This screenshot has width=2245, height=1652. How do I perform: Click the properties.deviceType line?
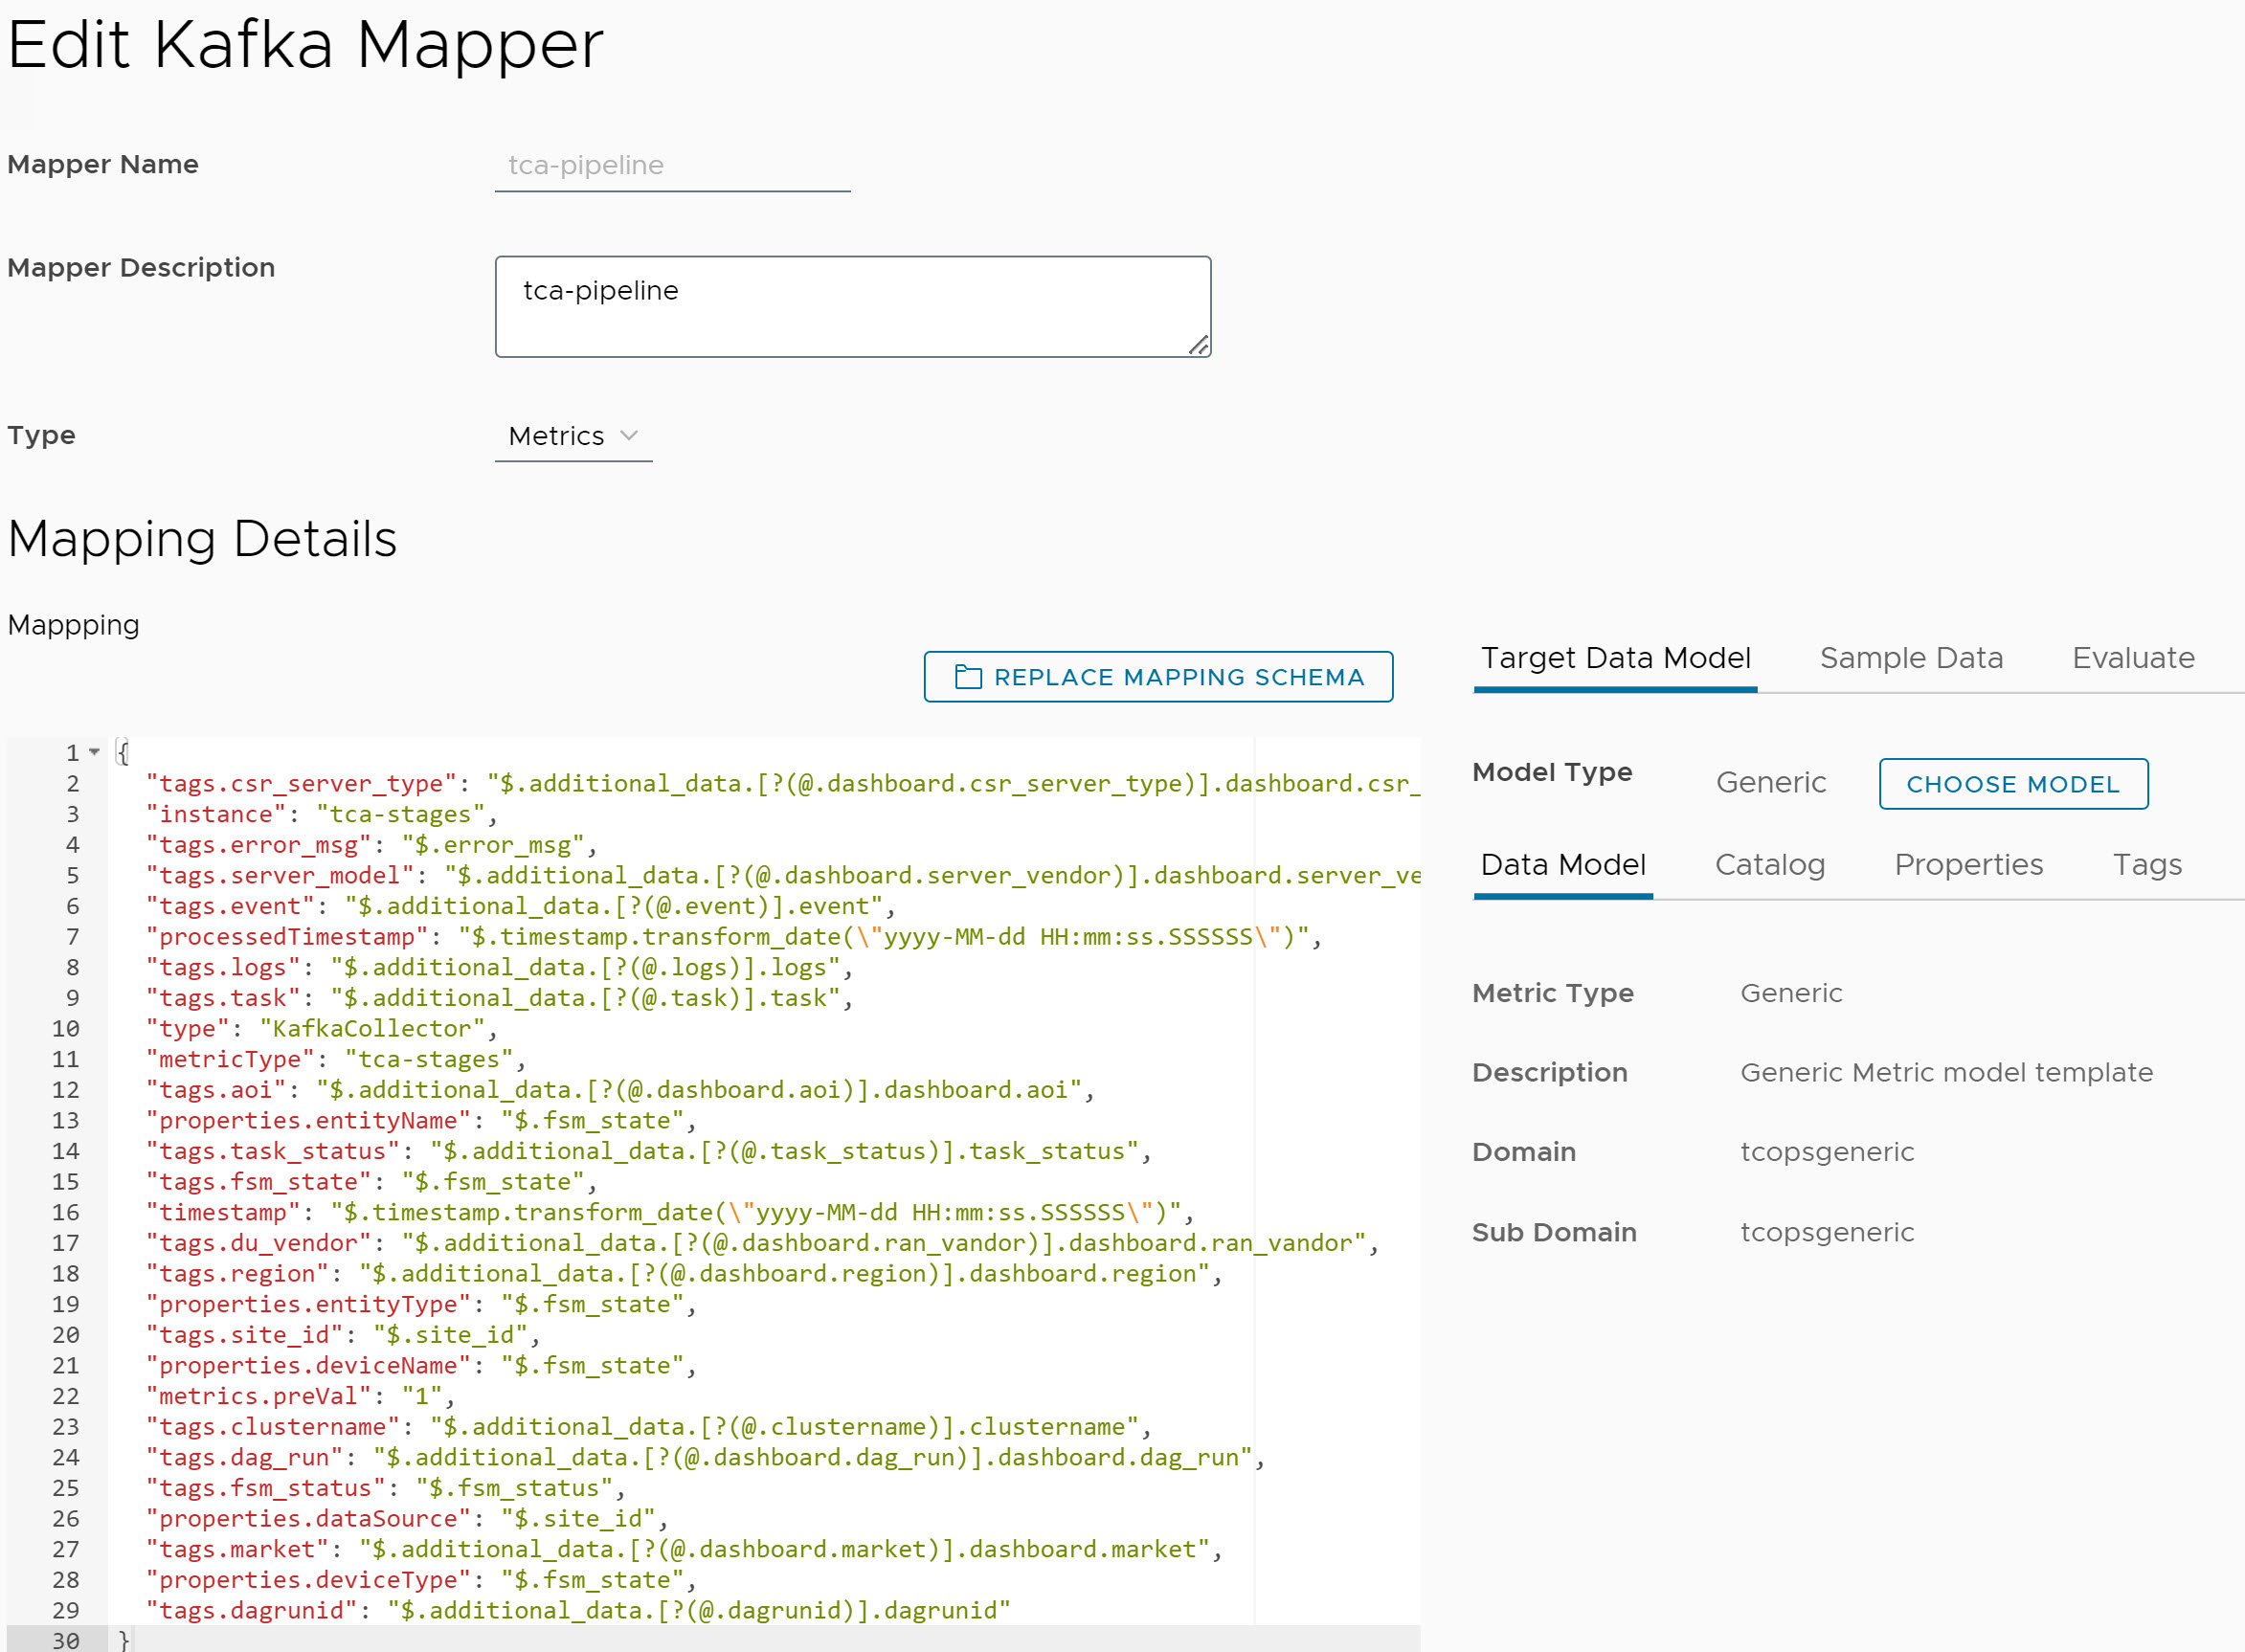coord(421,1580)
